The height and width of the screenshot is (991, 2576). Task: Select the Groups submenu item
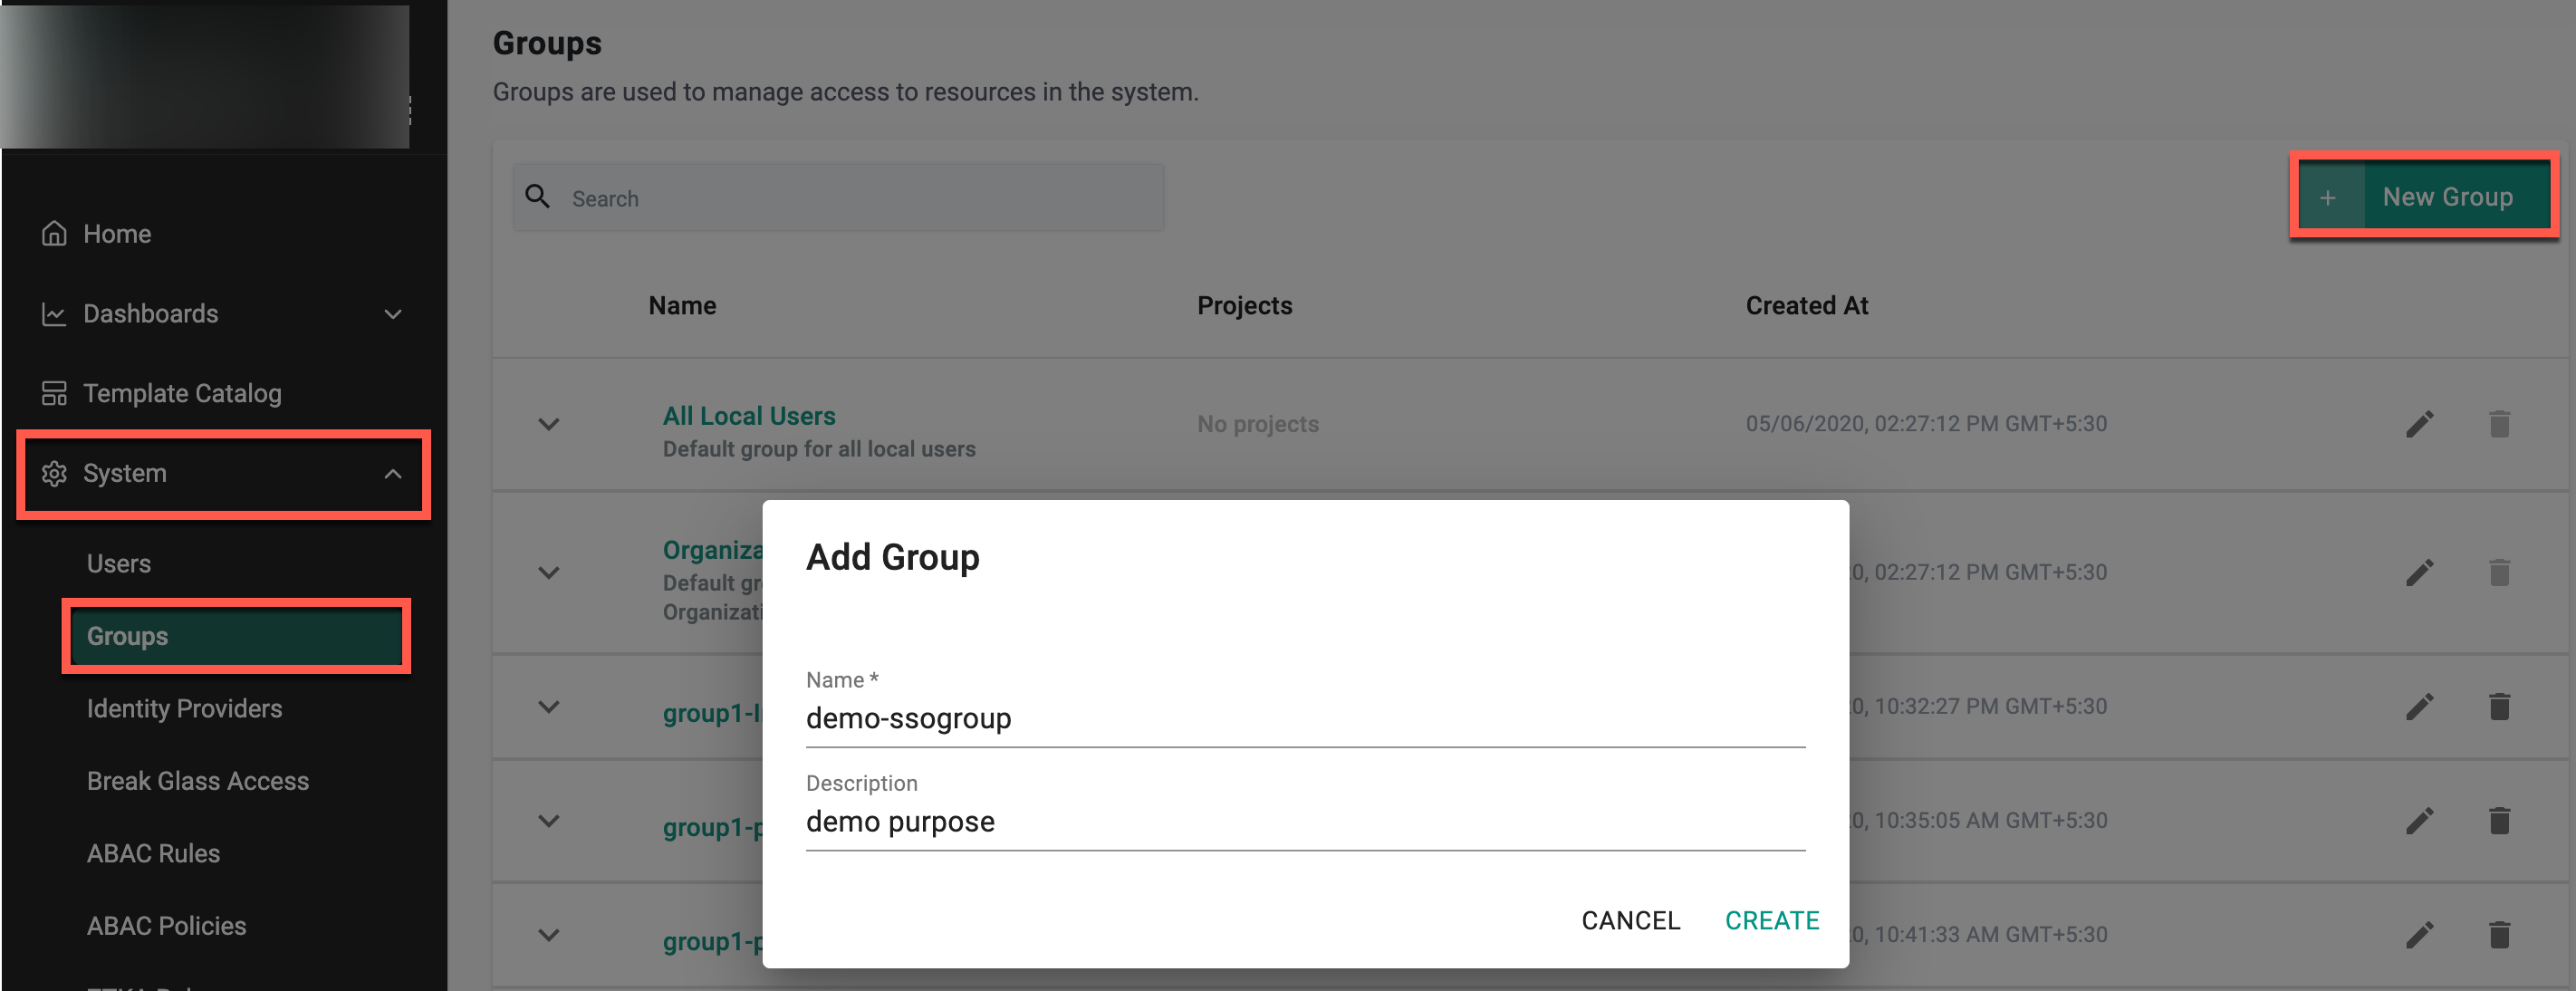(x=236, y=636)
